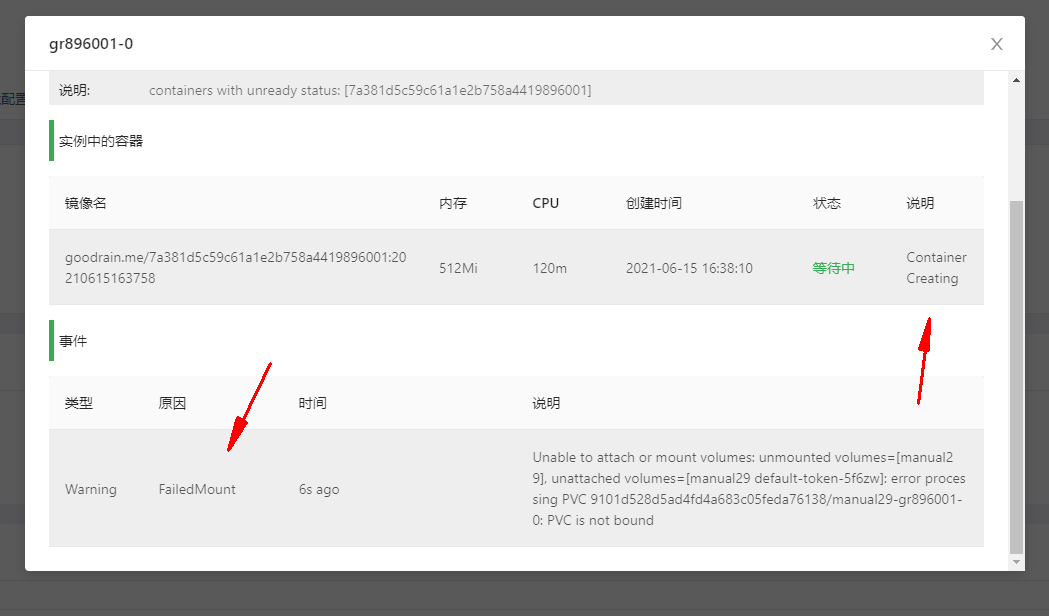
Task: Click the Container Creating description
Action: tap(936, 268)
